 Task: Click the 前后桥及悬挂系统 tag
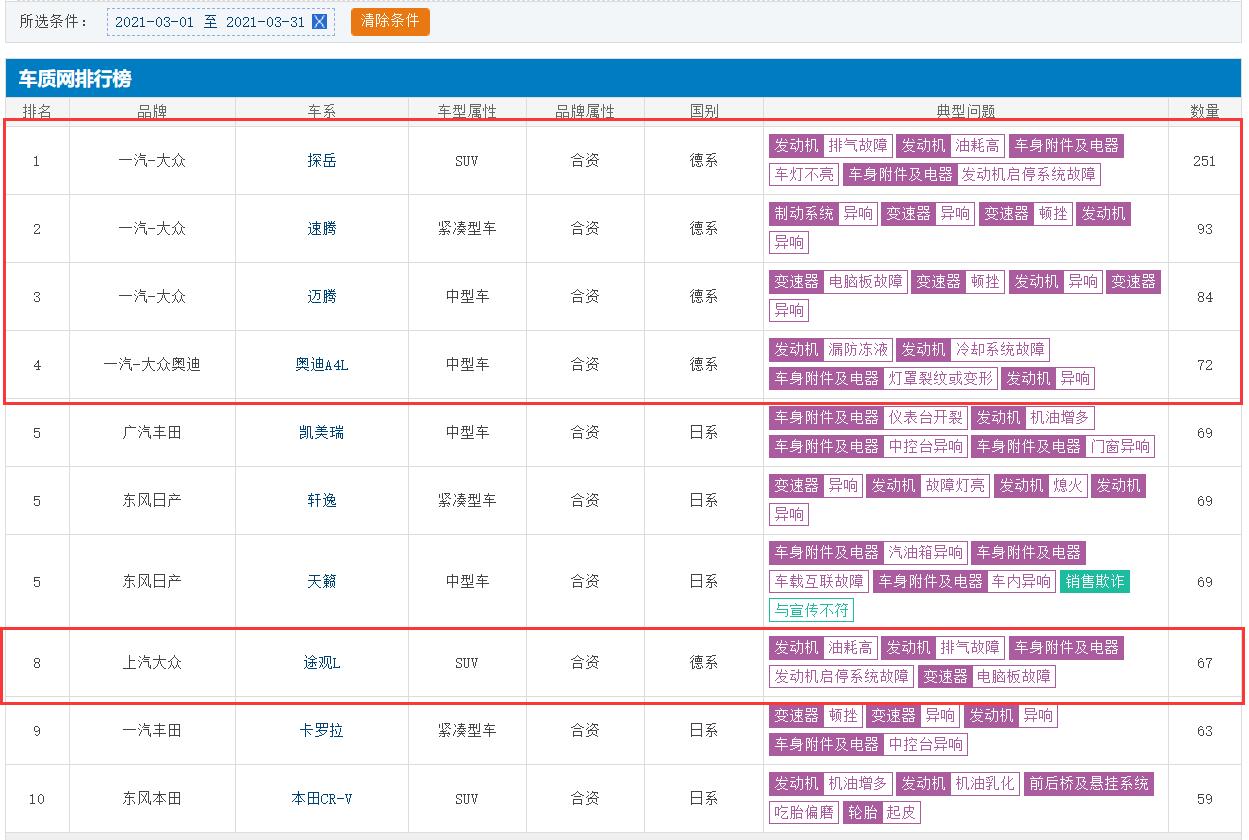click(x=1088, y=784)
